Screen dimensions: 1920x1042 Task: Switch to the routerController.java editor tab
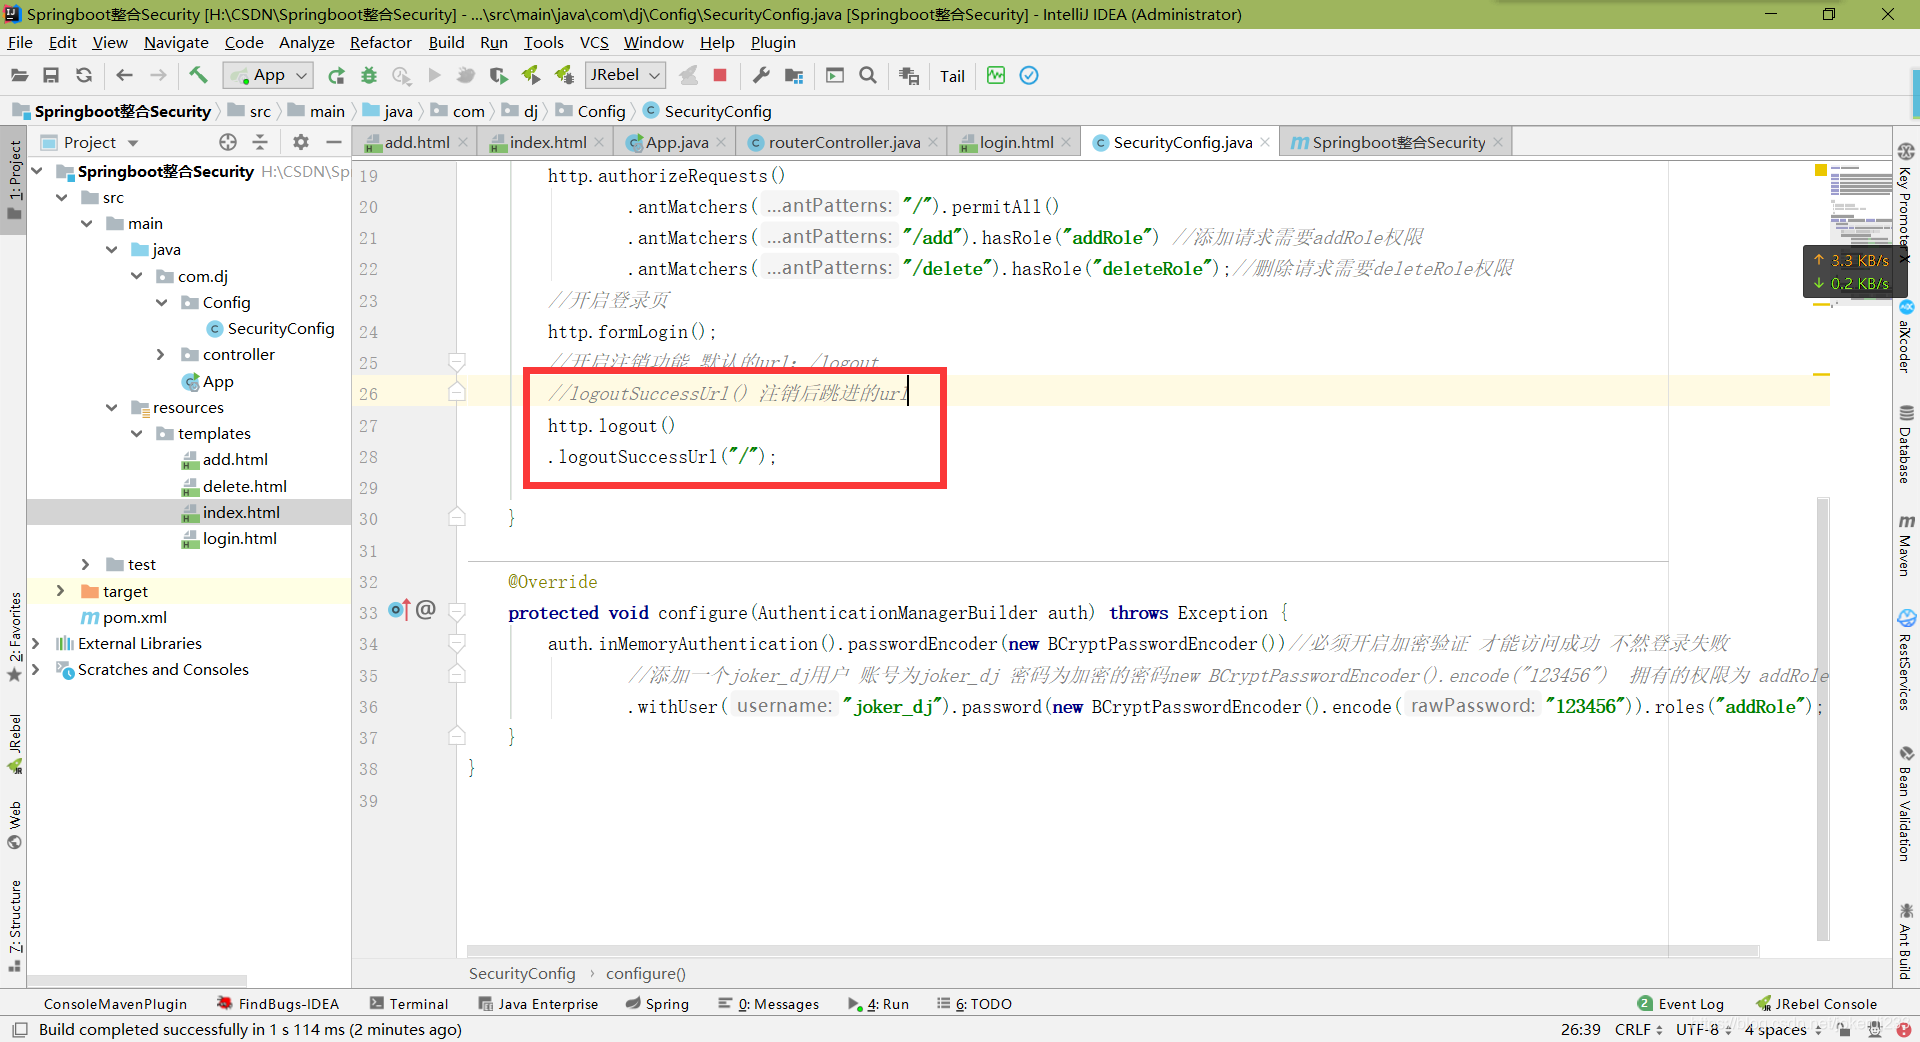(844, 142)
